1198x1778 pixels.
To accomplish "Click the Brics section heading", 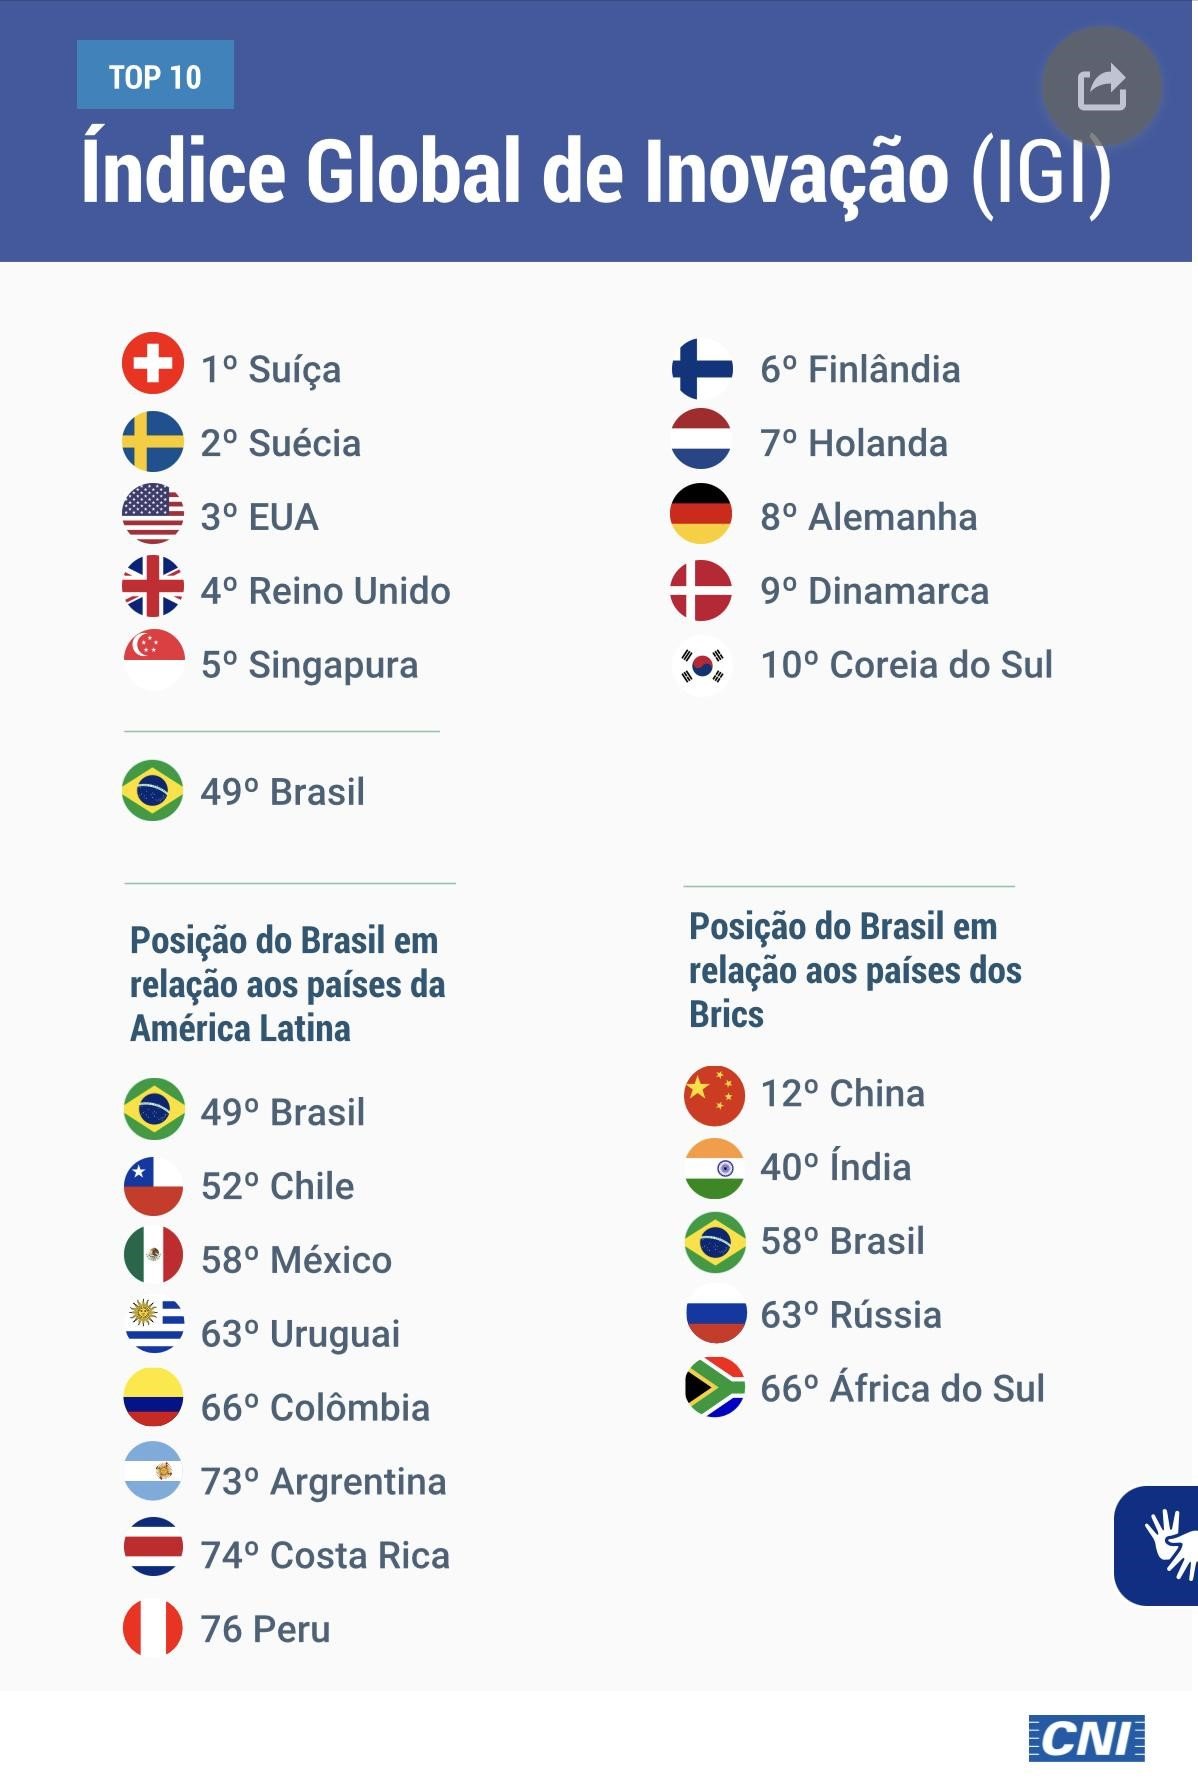I will 855,970.
